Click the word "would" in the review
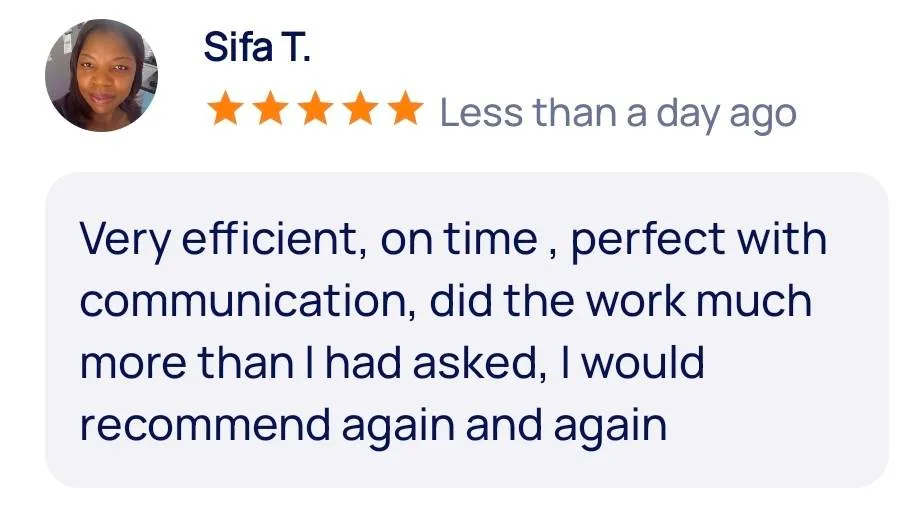Screen dimensions: 916x519 click(x=644, y=363)
